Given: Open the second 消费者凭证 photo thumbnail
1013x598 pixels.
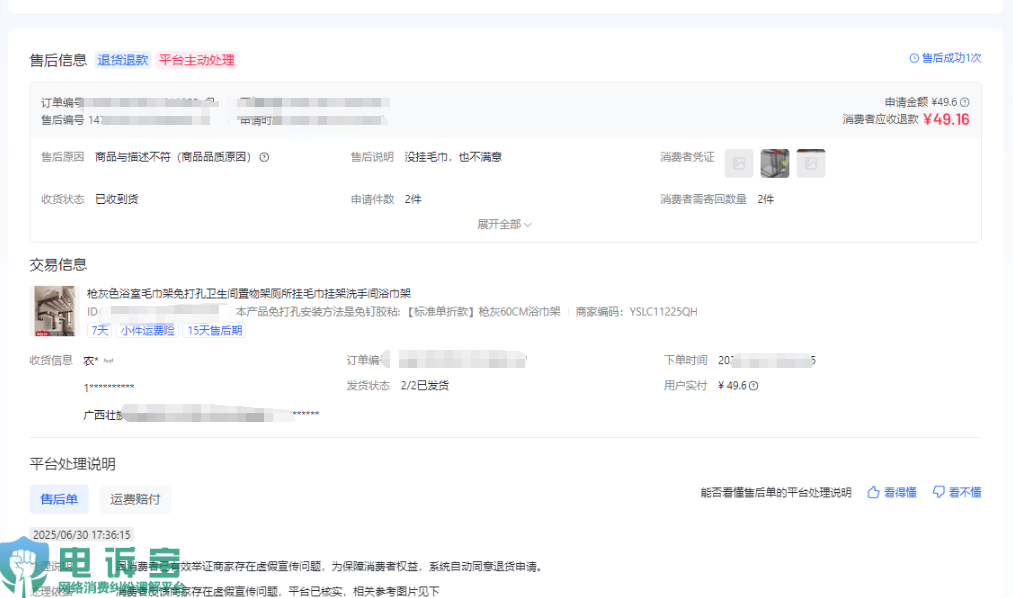Looking at the screenshot, I should (774, 163).
